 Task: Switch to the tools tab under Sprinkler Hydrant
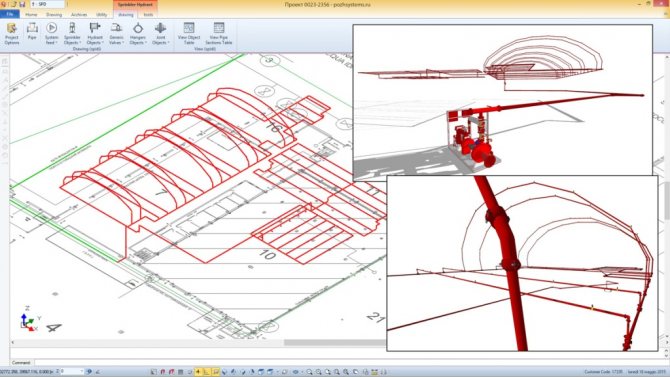pos(148,15)
